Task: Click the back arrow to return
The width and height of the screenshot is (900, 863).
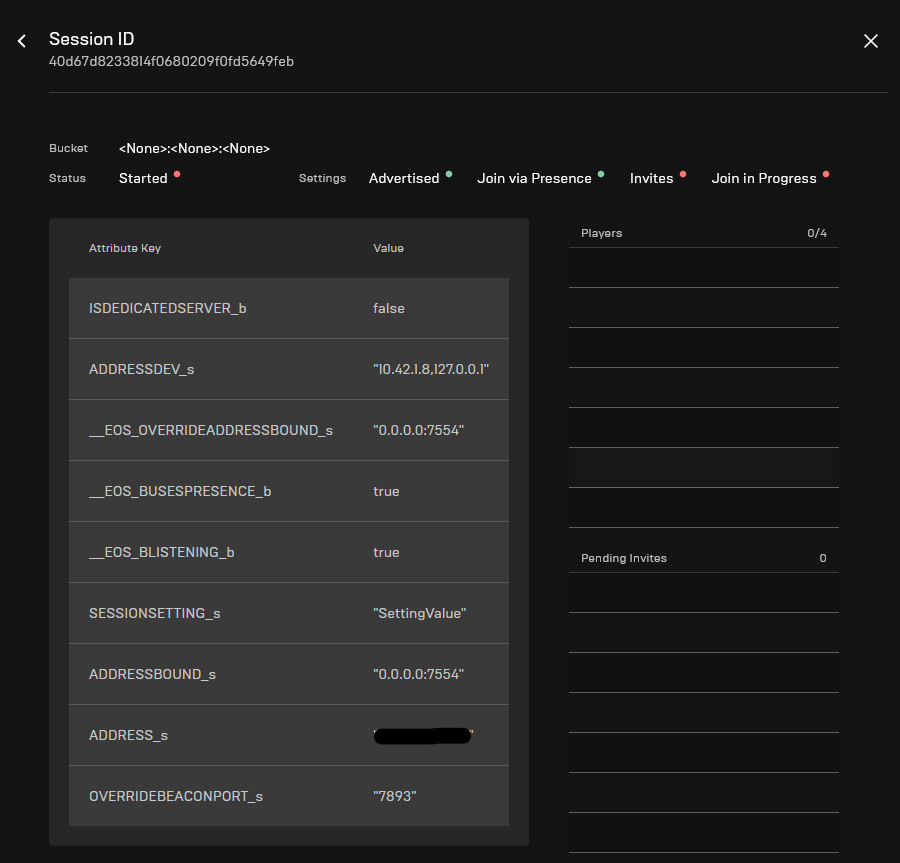Action: click(21, 40)
